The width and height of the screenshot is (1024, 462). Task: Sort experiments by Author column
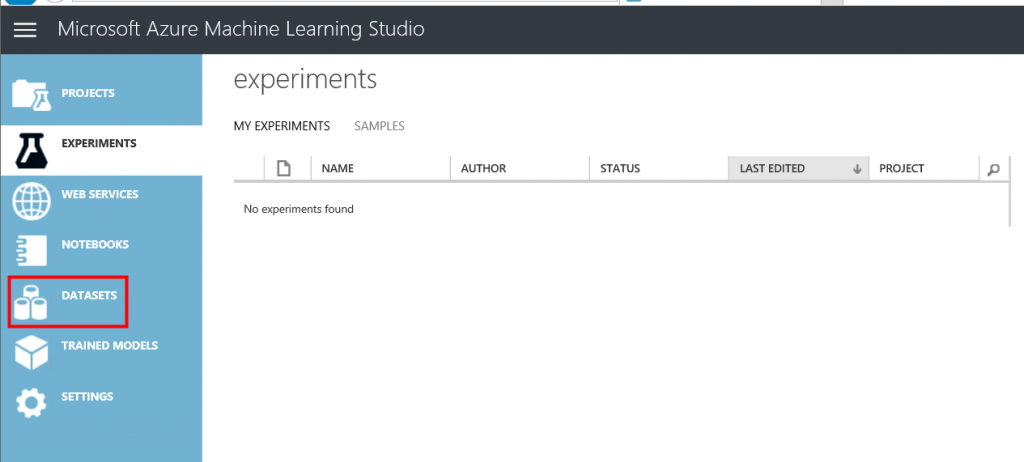click(483, 169)
